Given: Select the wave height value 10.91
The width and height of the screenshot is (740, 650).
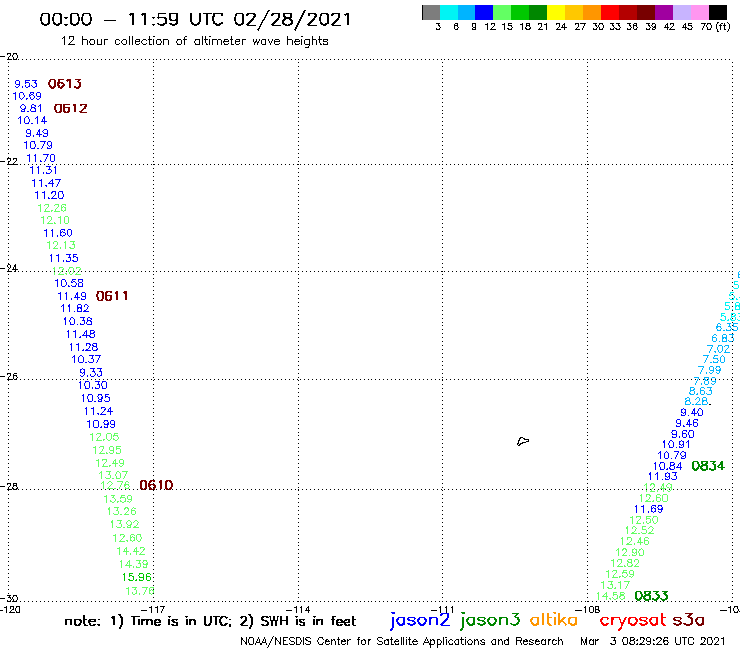Looking at the screenshot, I should coord(676,444).
